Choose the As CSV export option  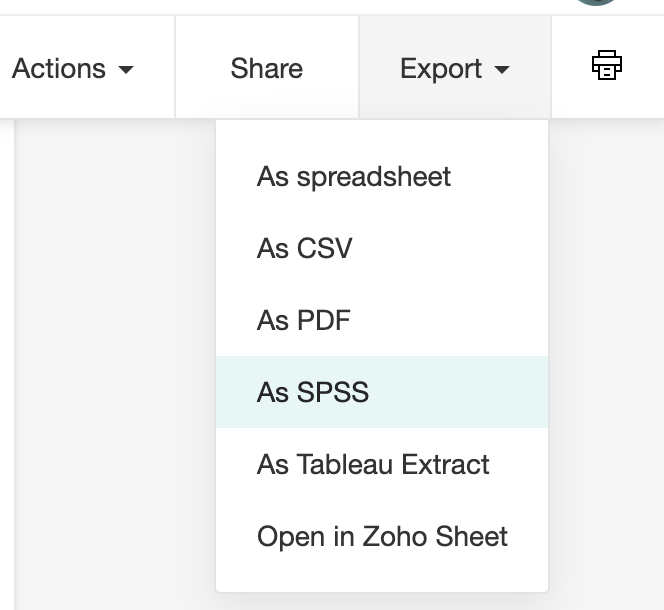click(305, 249)
